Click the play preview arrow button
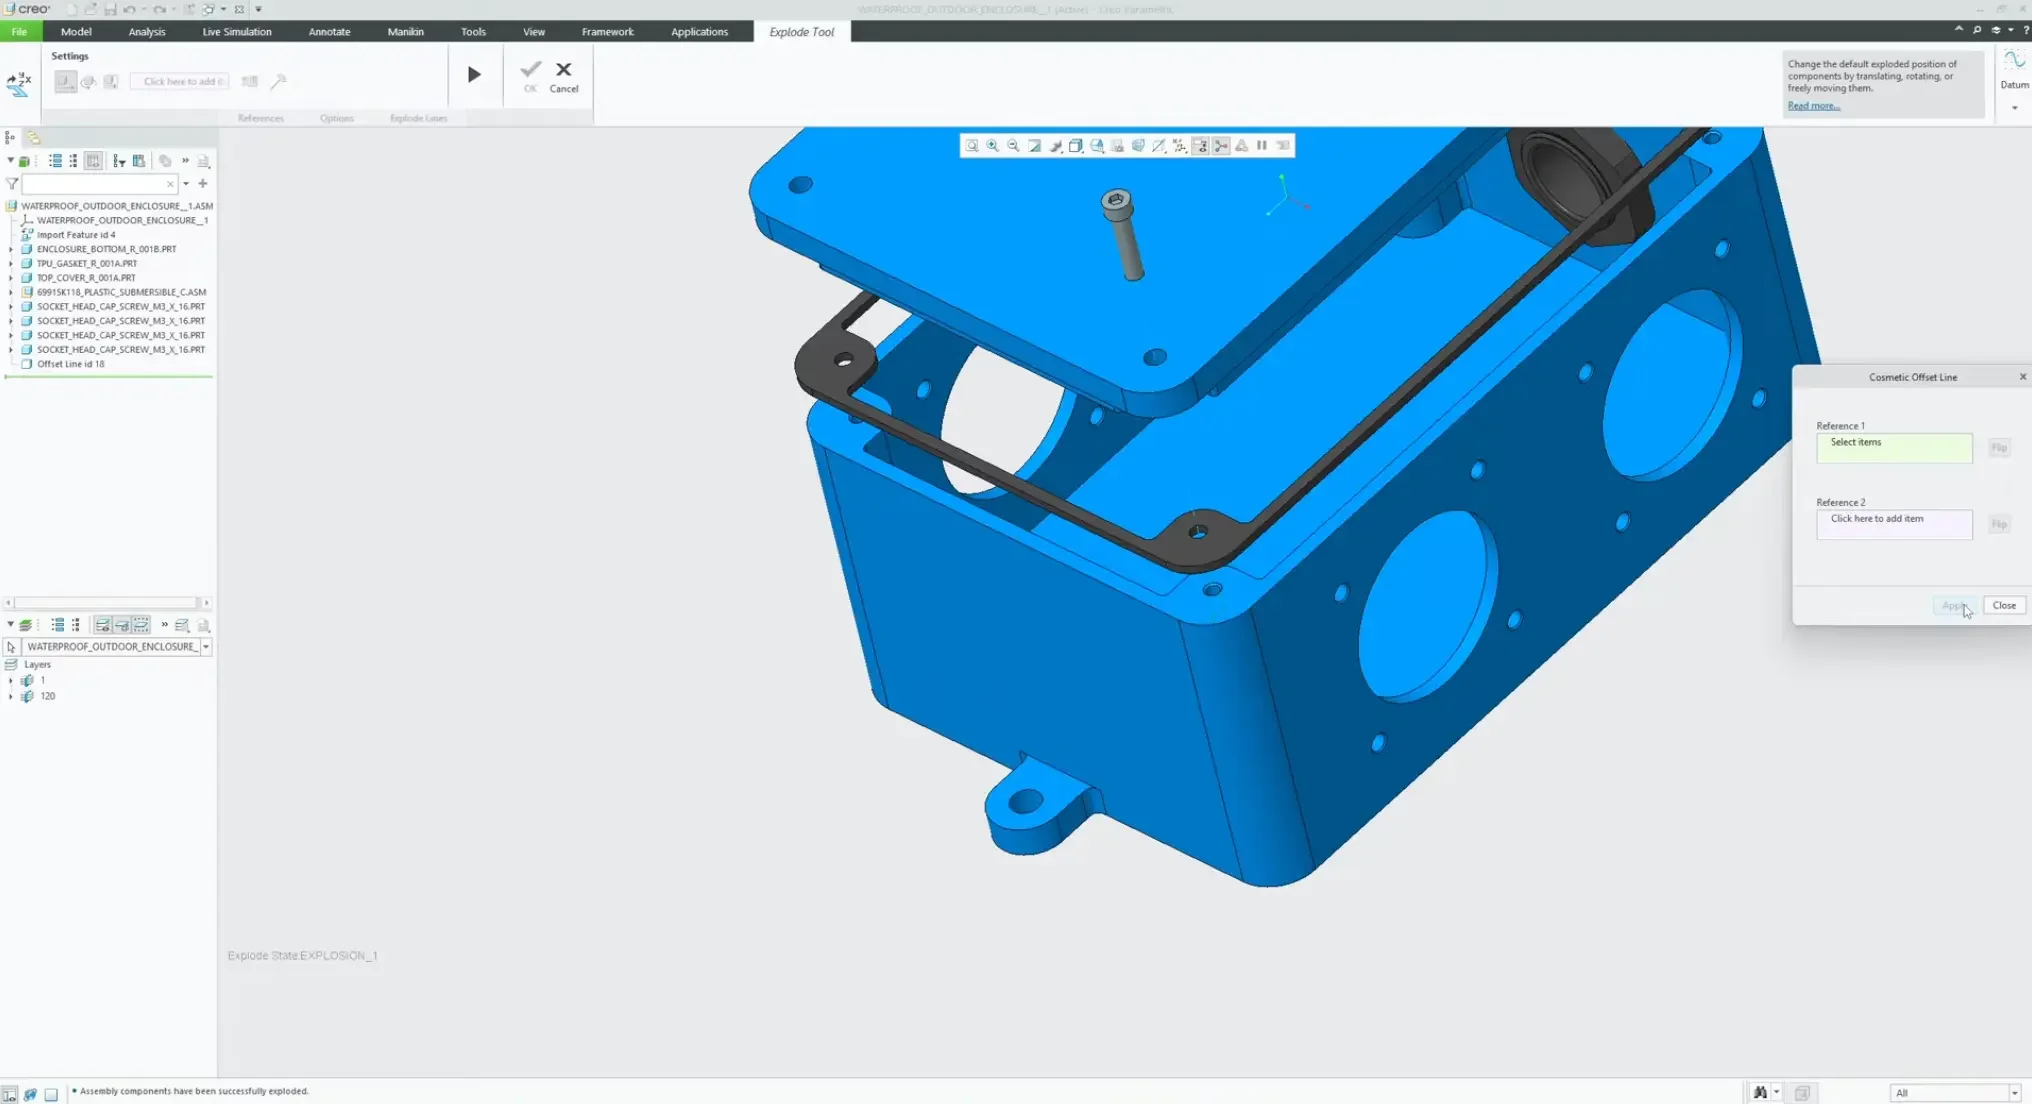This screenshot has width=2032, height=1104. coord(474,74)
